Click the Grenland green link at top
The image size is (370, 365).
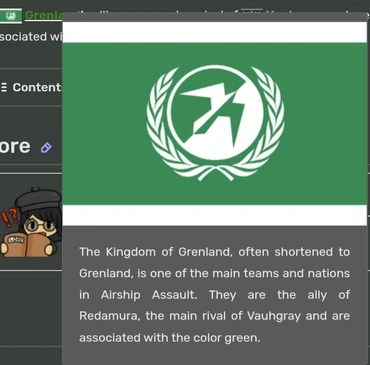pos(44,15)
